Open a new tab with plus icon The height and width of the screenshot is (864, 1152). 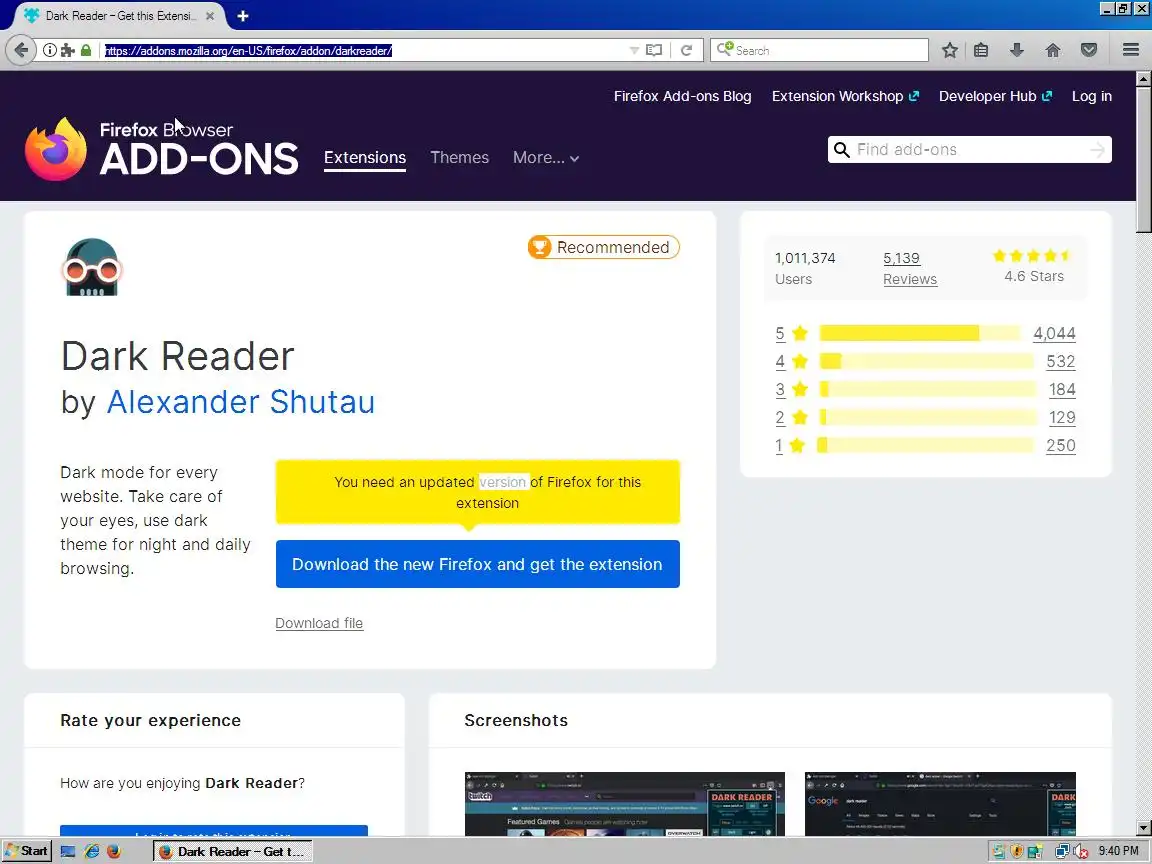pos(242,15)
